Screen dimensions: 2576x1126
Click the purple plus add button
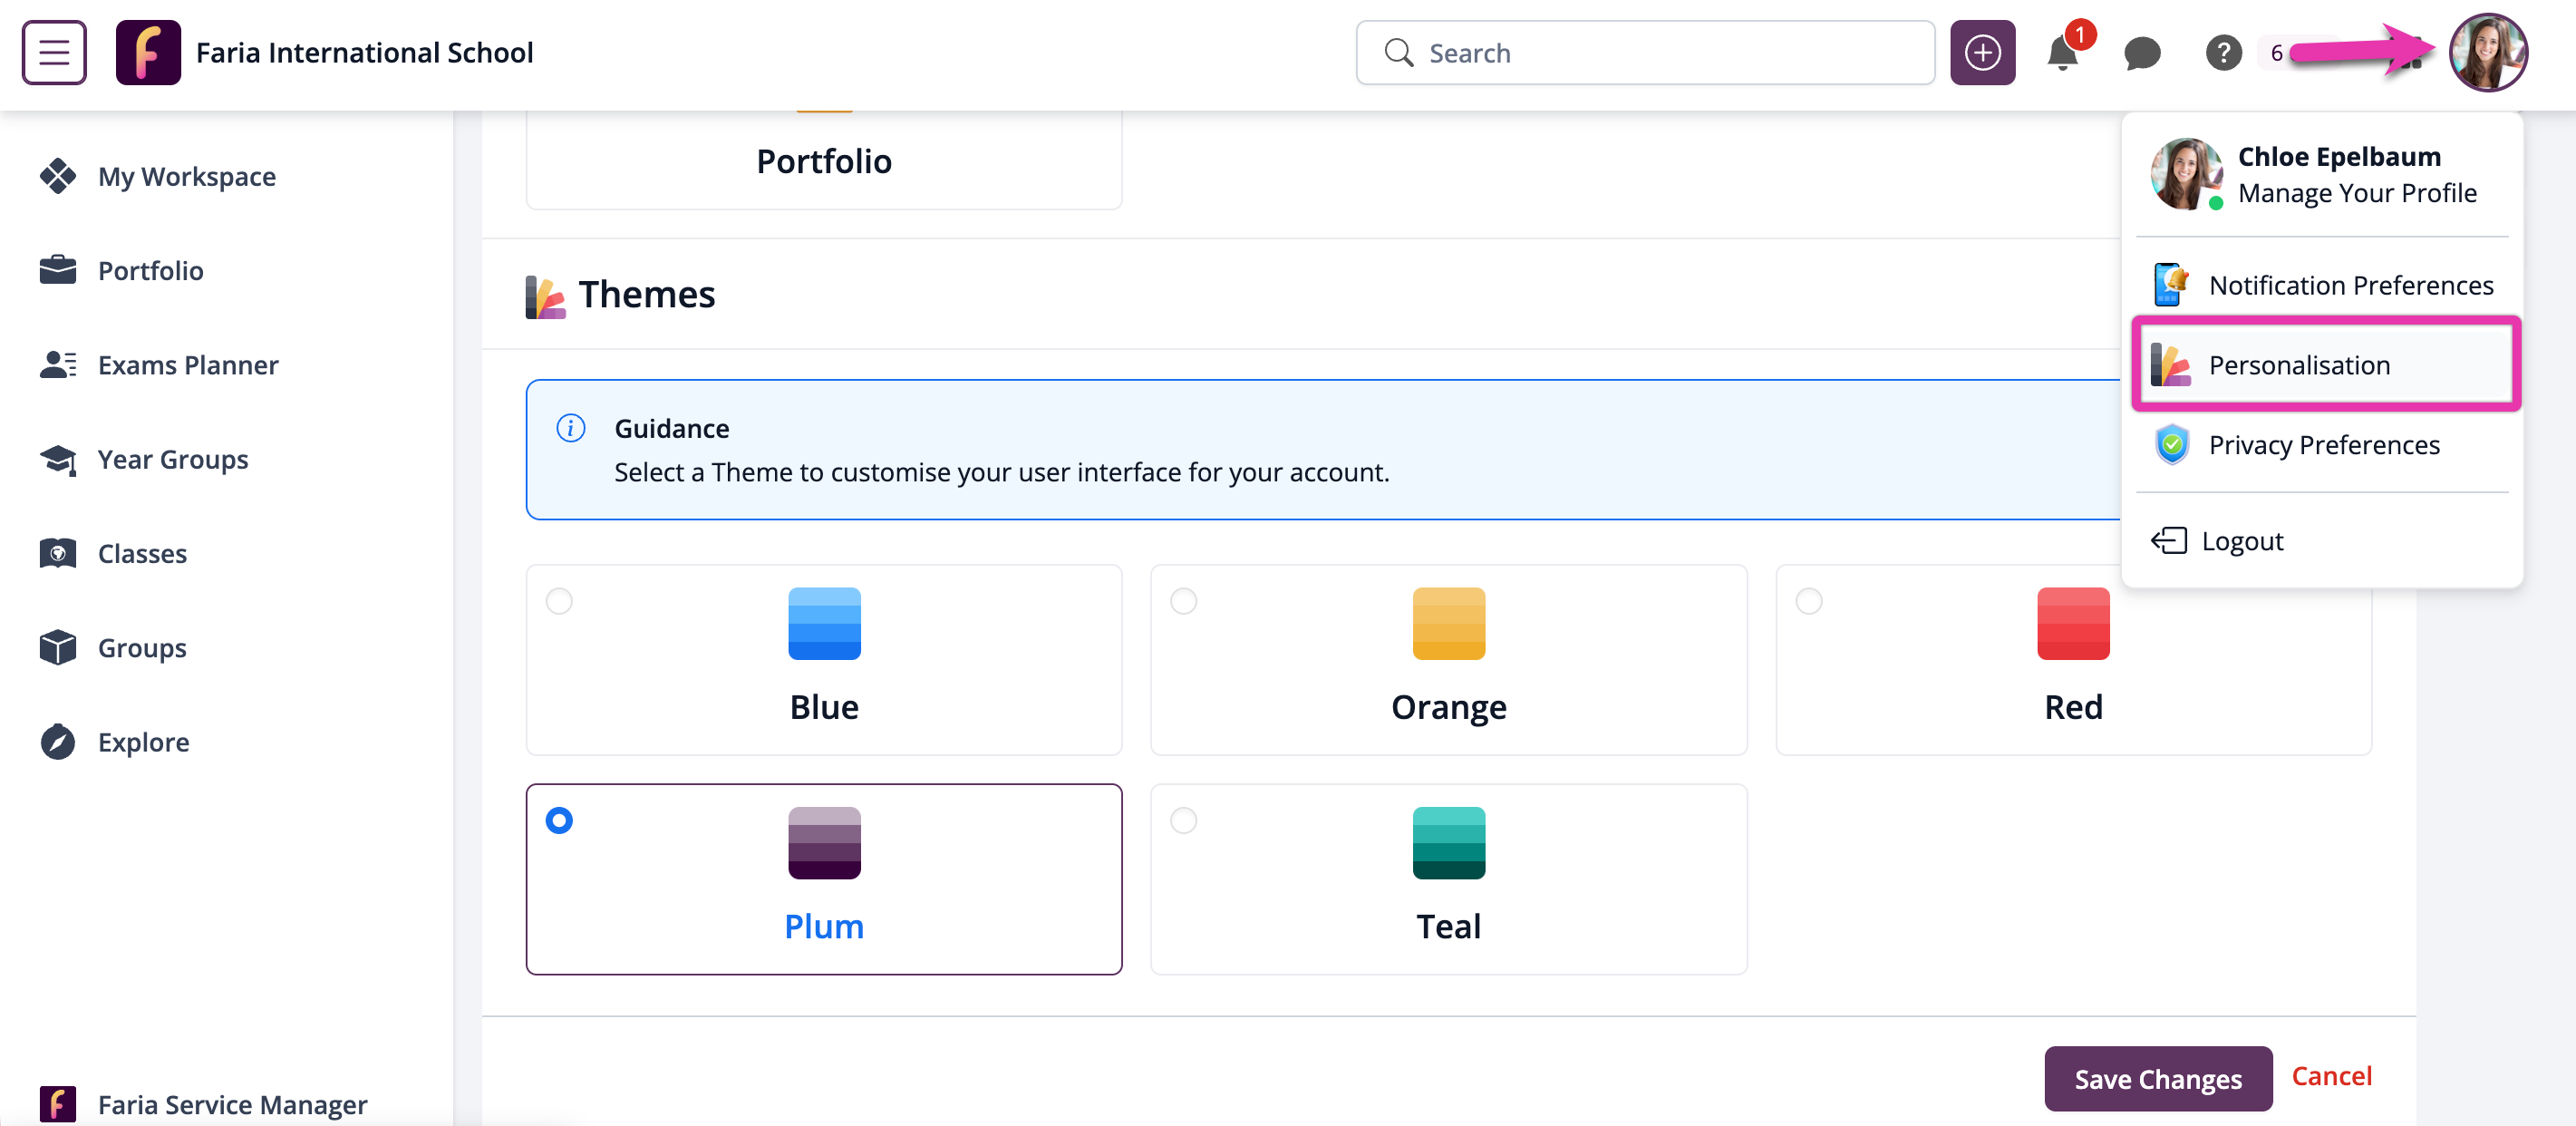tap(1981, 53)
